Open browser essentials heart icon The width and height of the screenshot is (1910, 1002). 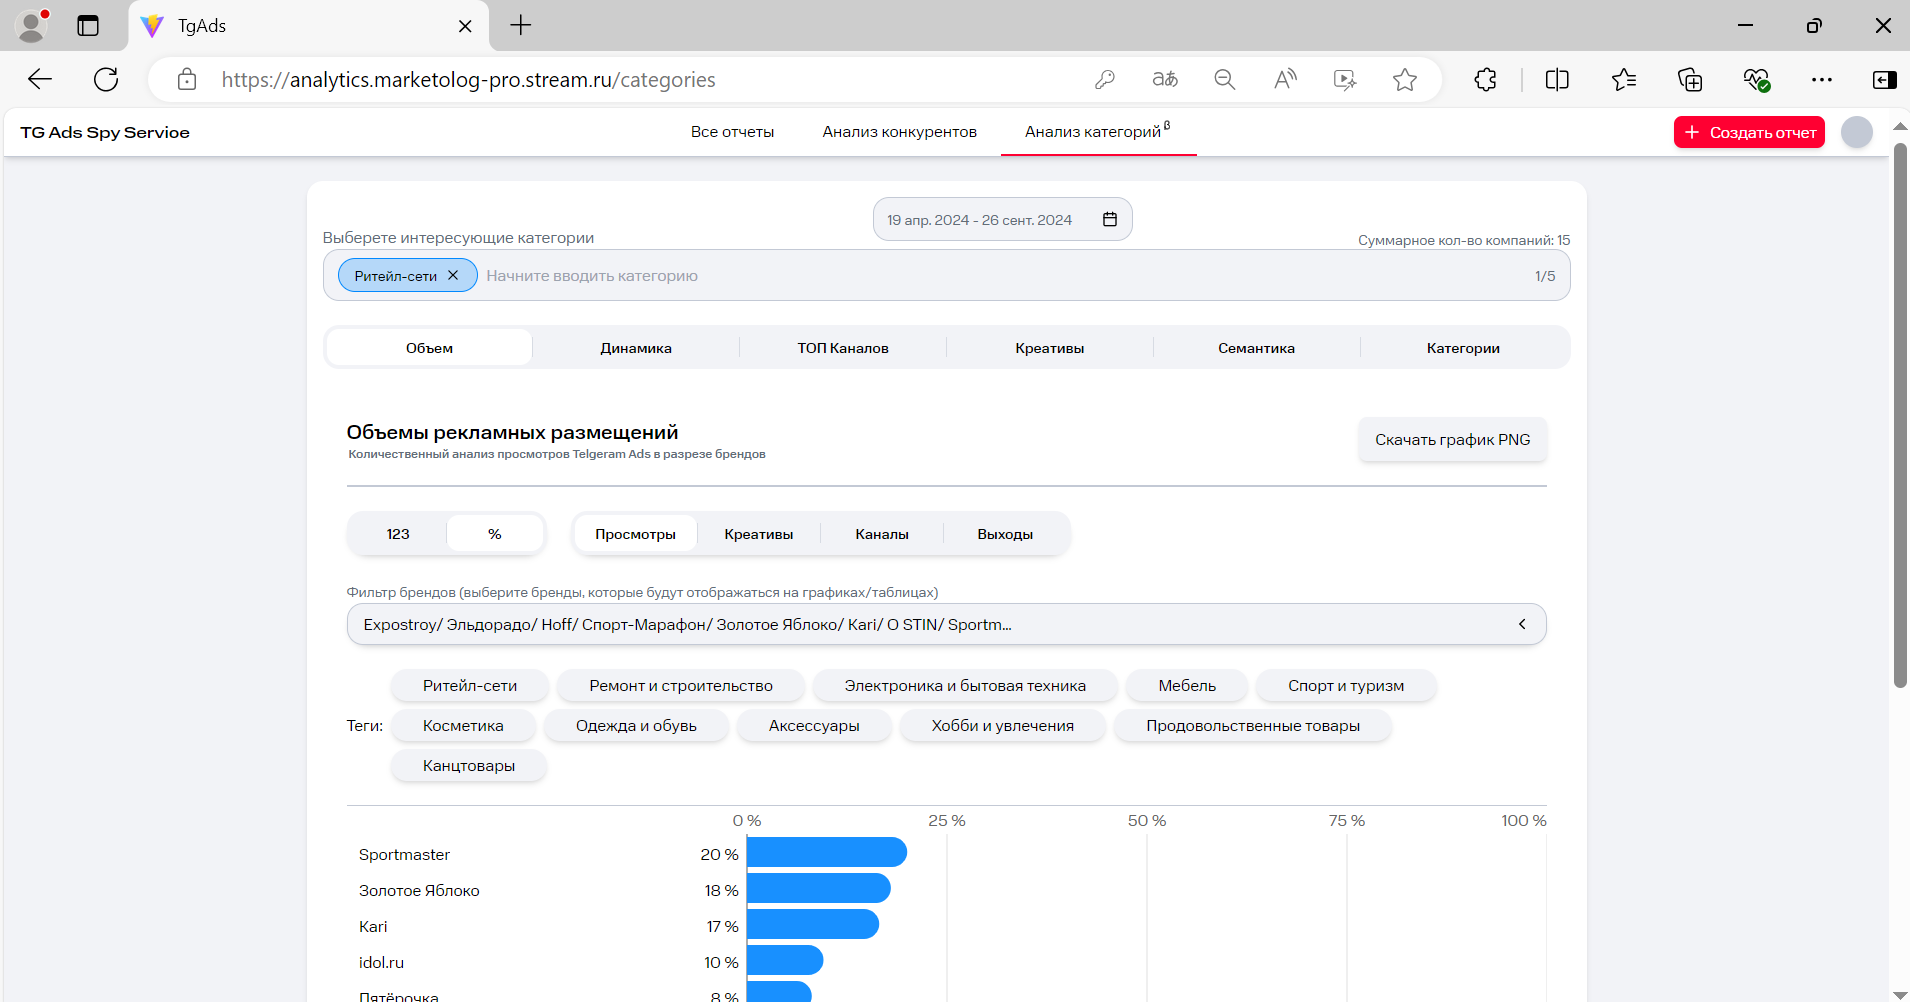tap(1757, 80)
